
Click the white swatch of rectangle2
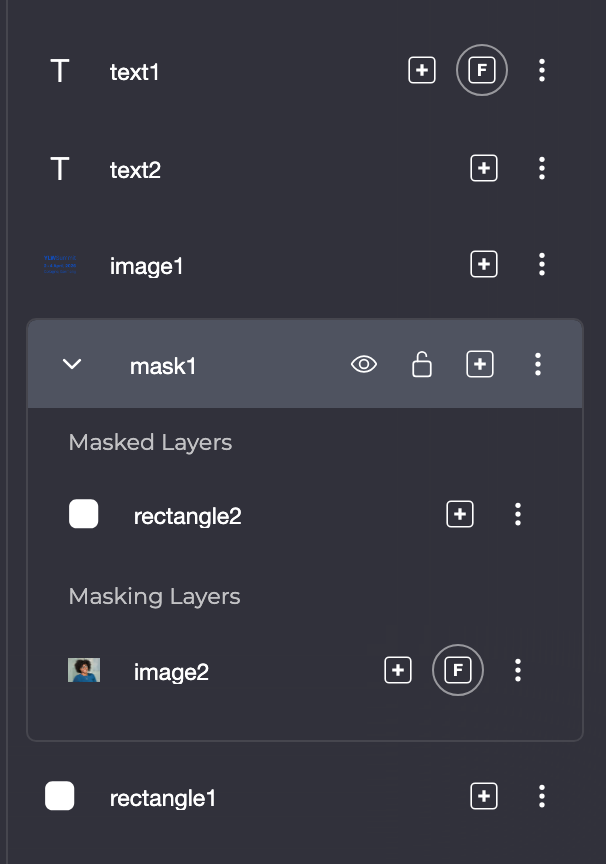tap(84, 514)
